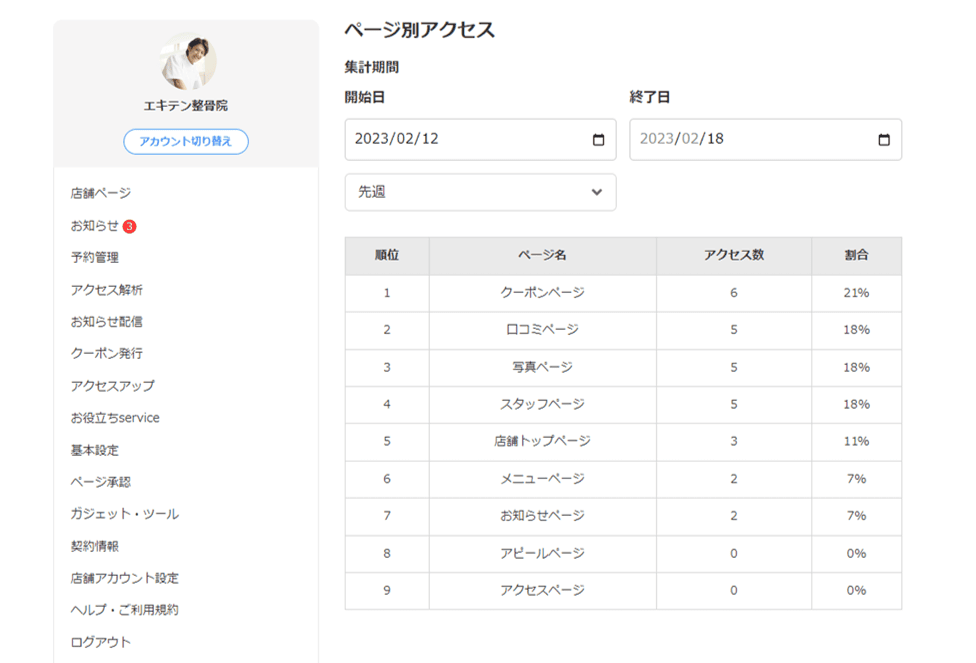Go to 予約管理 in the sidebar
Screen dimensions: 976x663
pyautogui.click(x=94, y=258)
